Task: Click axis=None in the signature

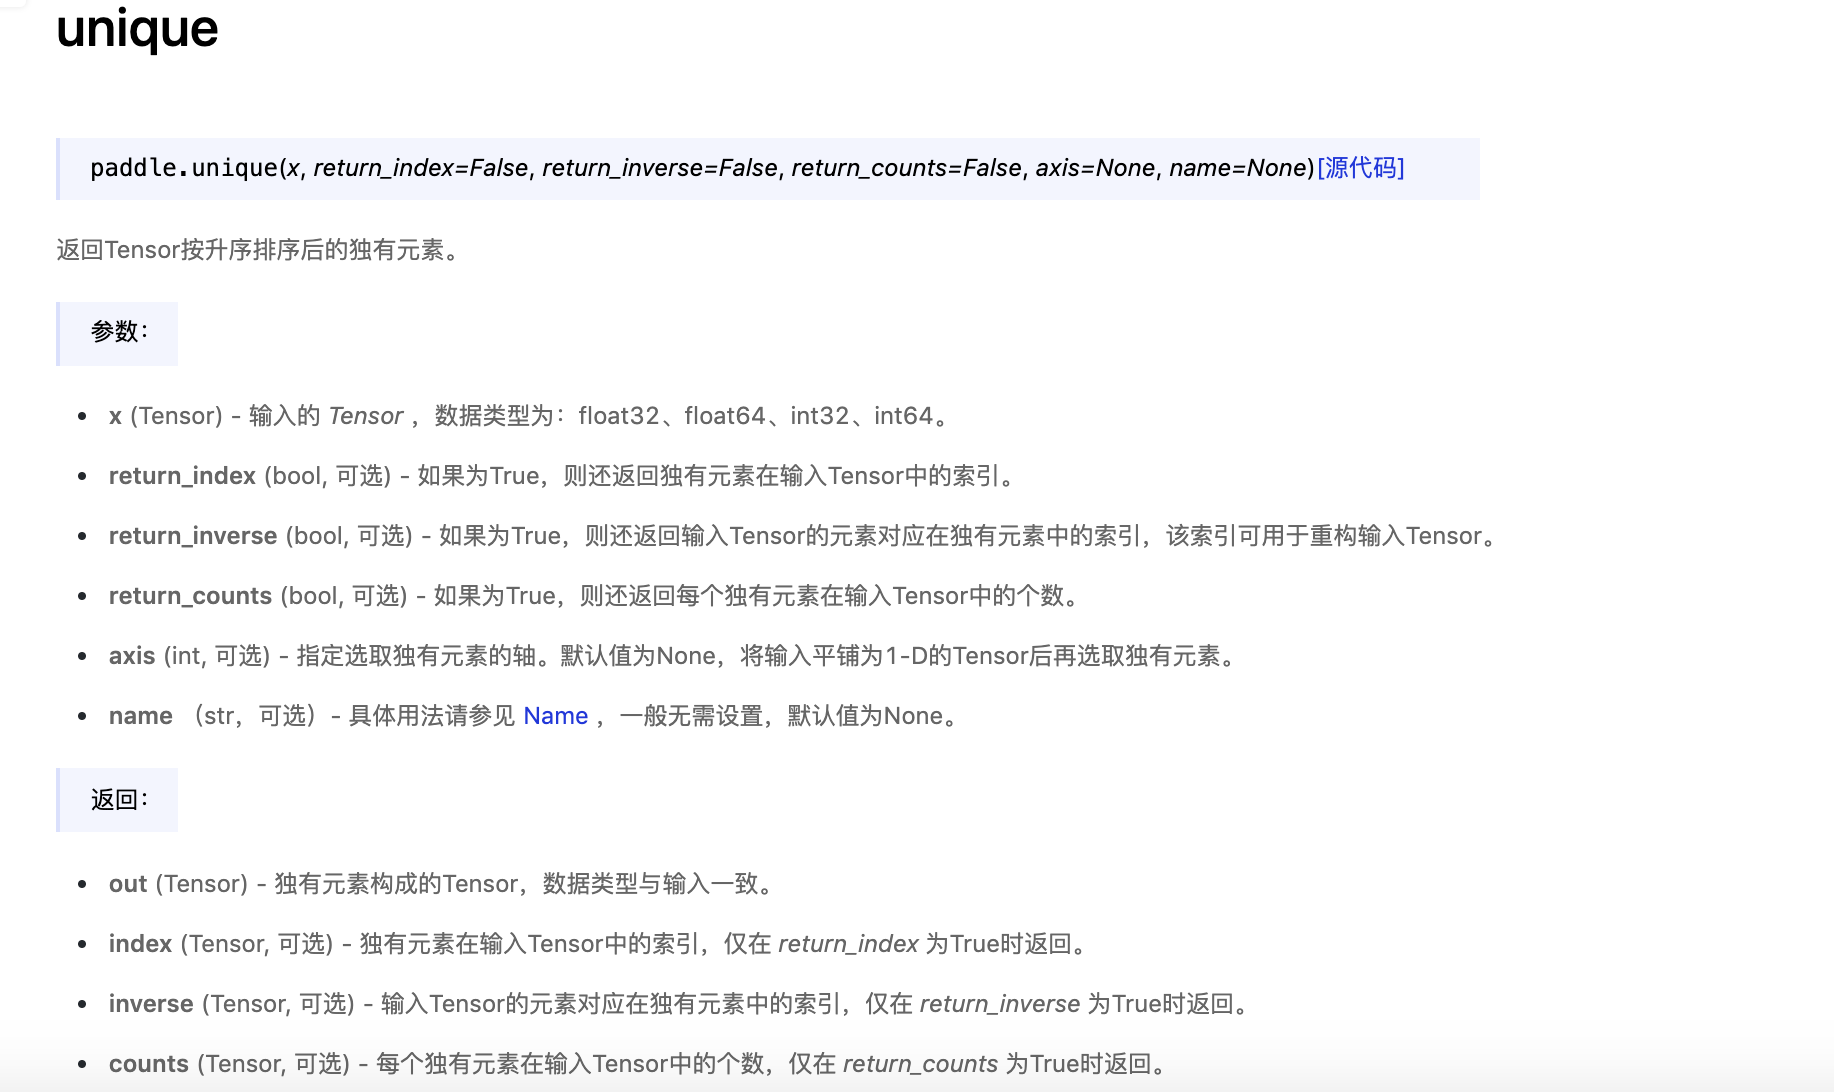Action: (x=1095, y=168)
